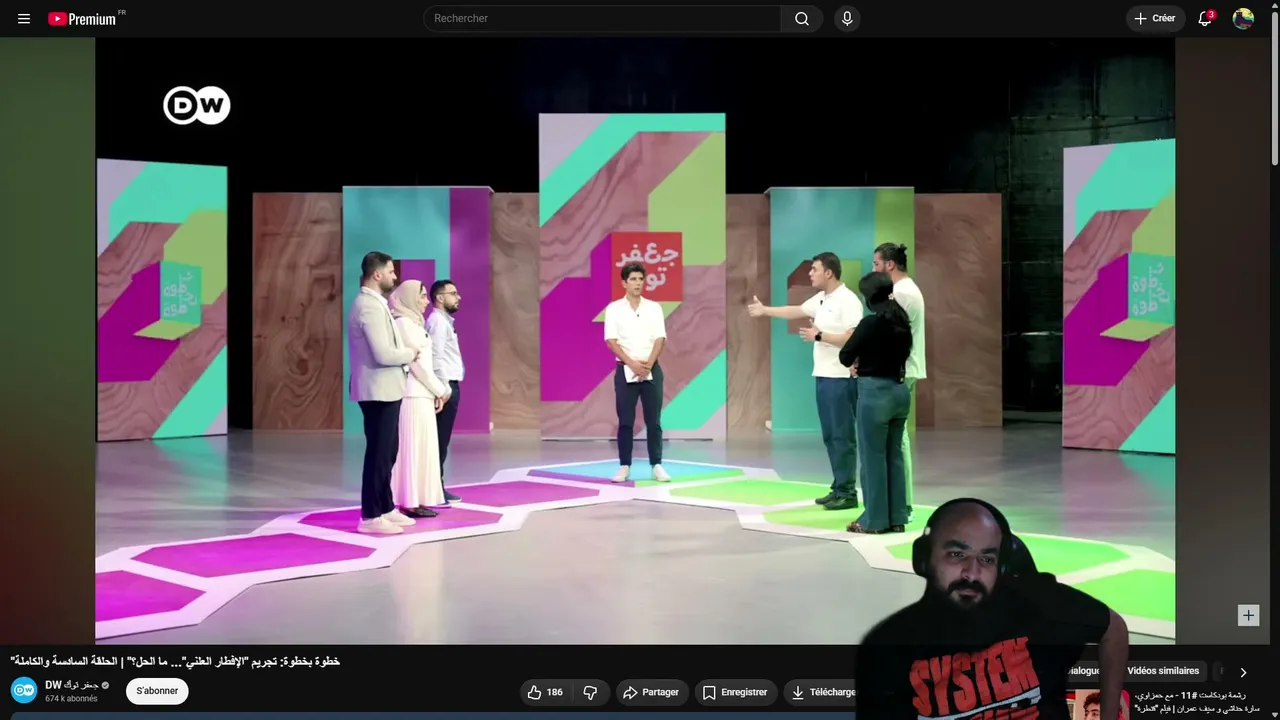
Task: Like the video with thumbs up
Action: [546, 692]
